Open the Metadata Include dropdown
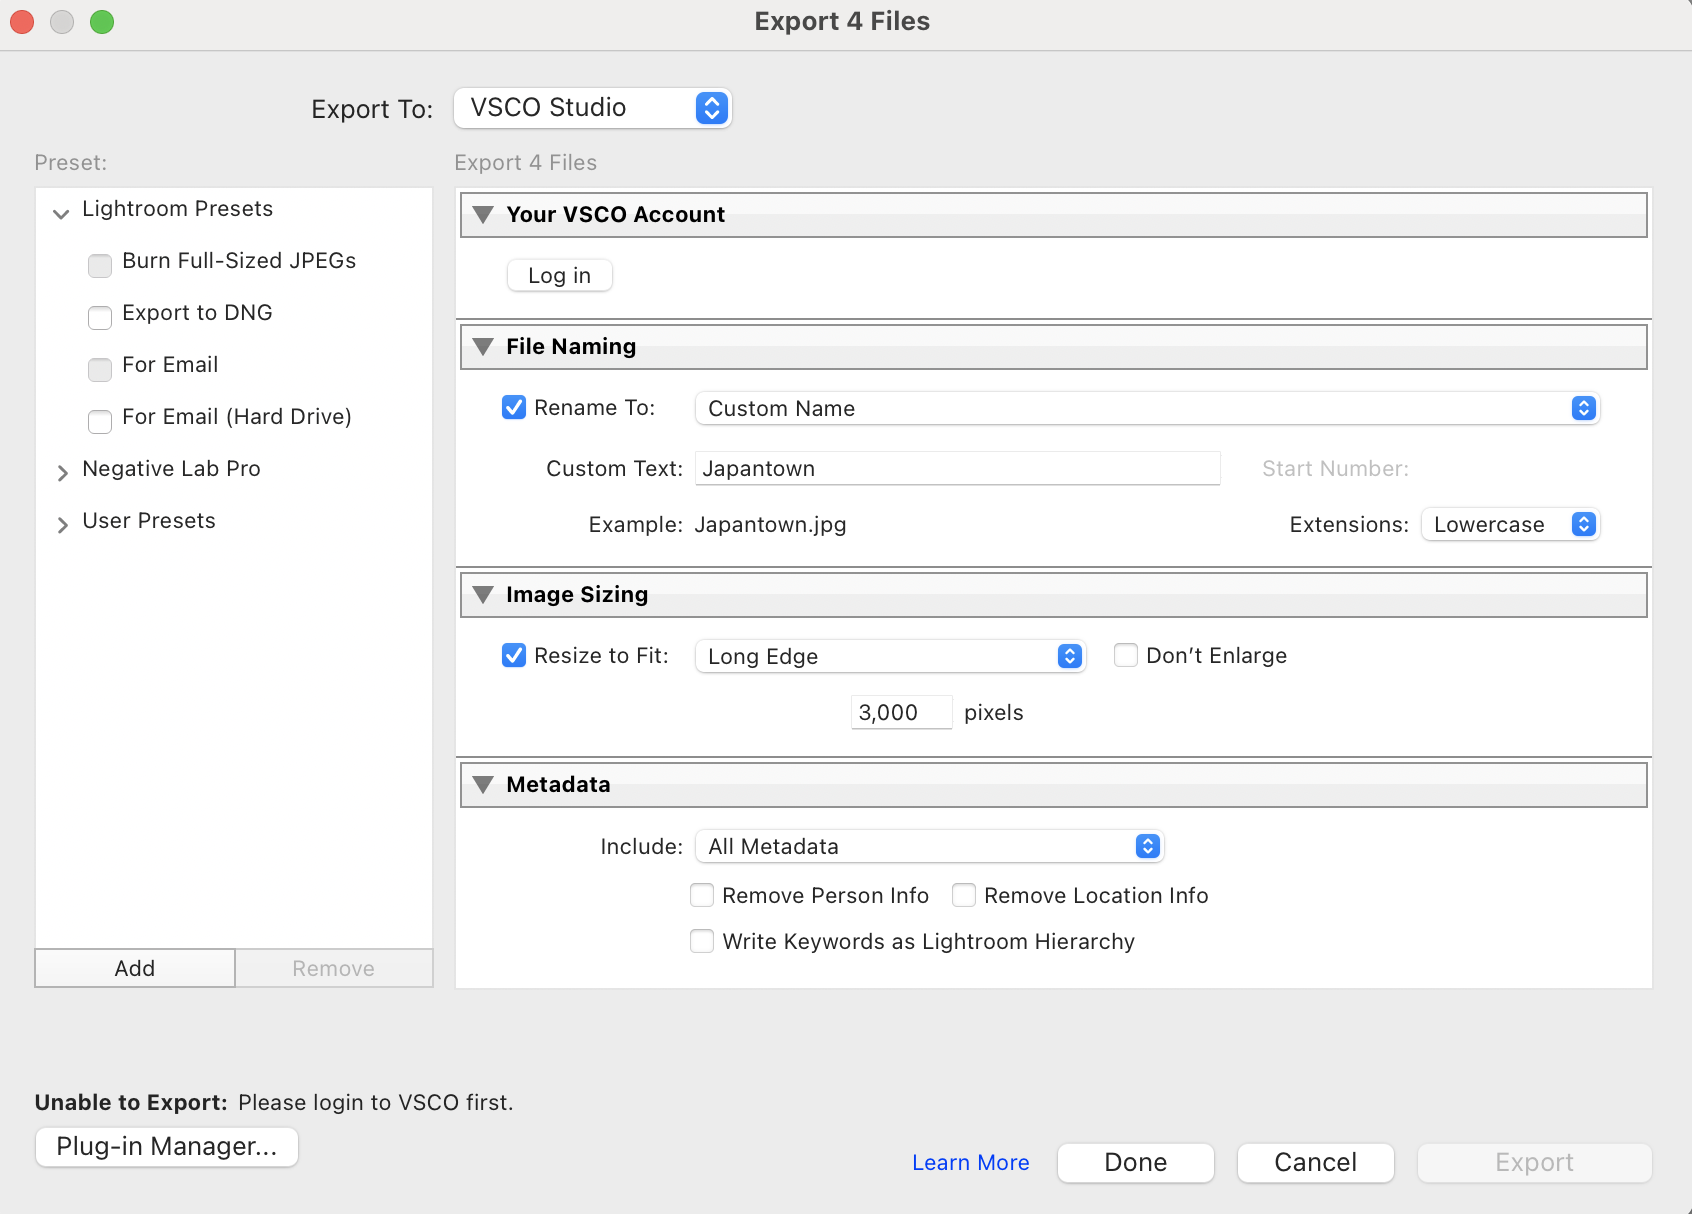 coord(928,847)
